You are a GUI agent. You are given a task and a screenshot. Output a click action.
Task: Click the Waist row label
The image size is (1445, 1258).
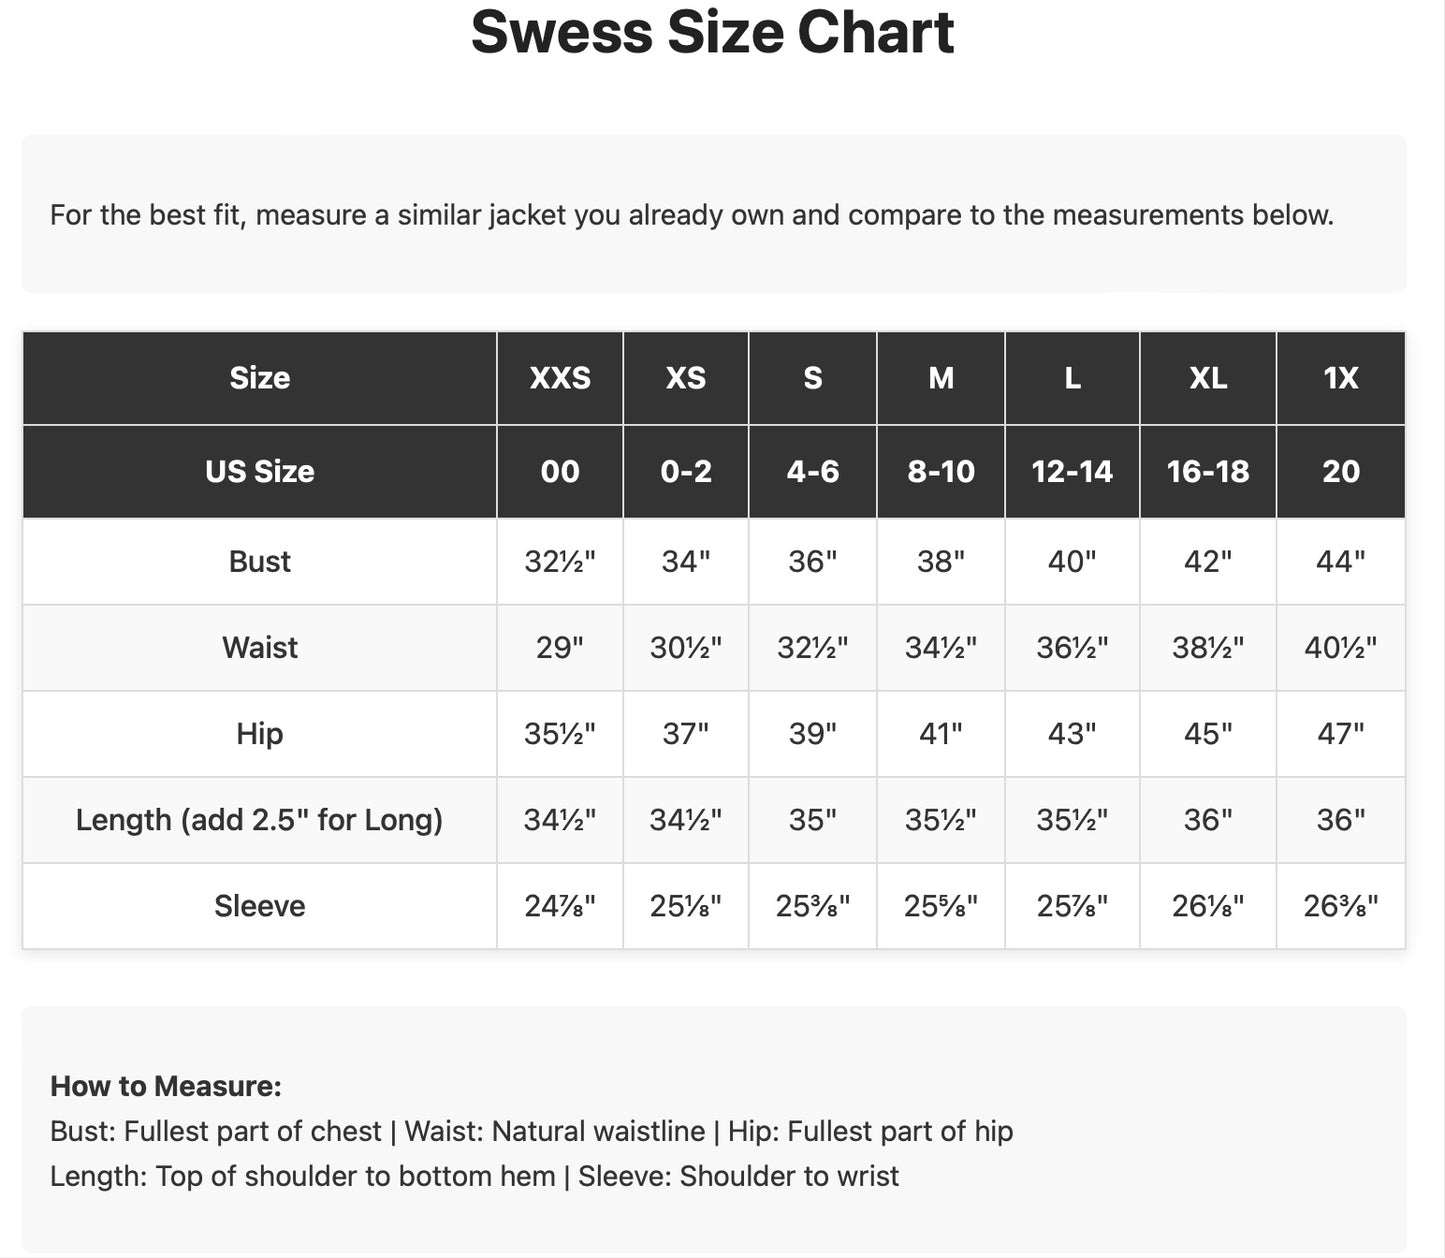(x=260, y=647)
